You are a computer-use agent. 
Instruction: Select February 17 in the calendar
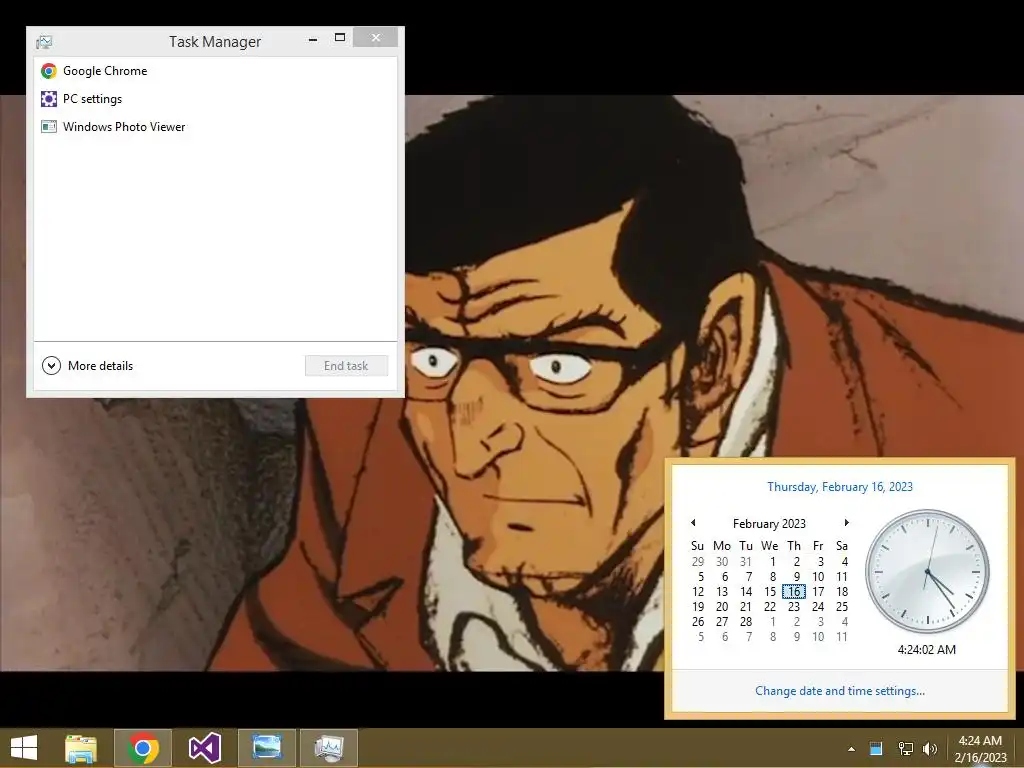point(818,592)
